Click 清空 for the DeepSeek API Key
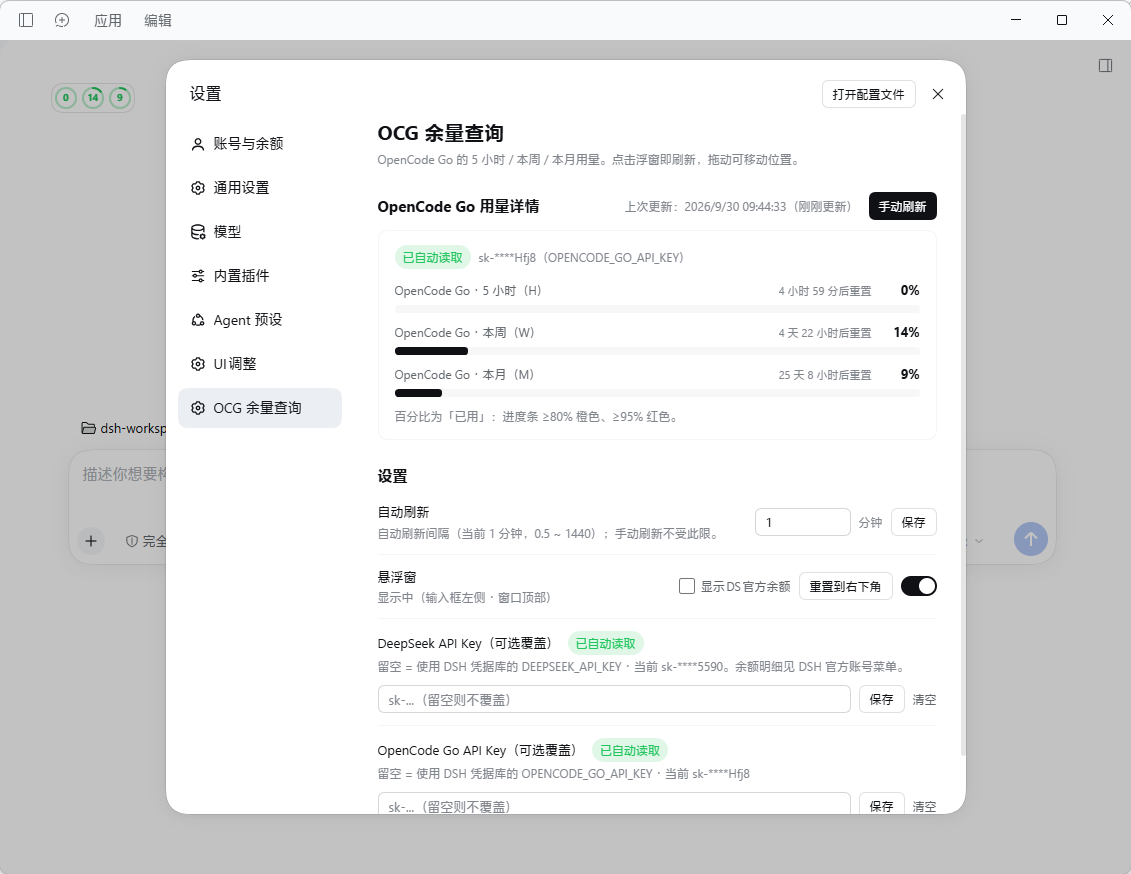 (924, 699)
